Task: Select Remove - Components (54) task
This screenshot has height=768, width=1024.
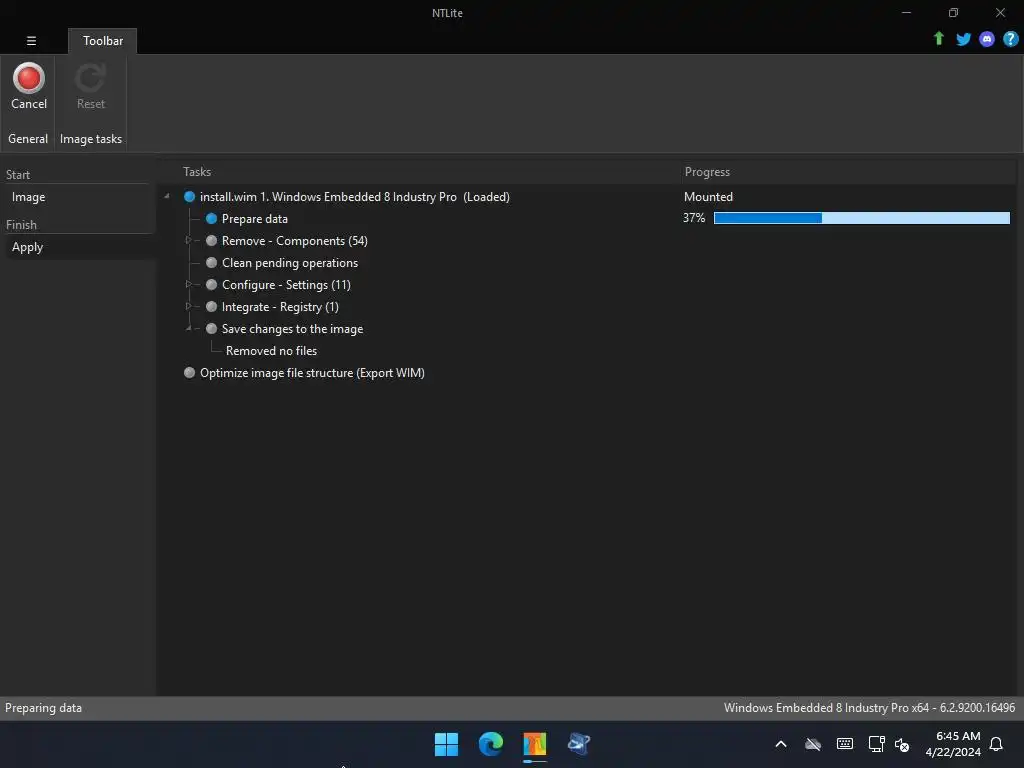Action: point(295,241)
